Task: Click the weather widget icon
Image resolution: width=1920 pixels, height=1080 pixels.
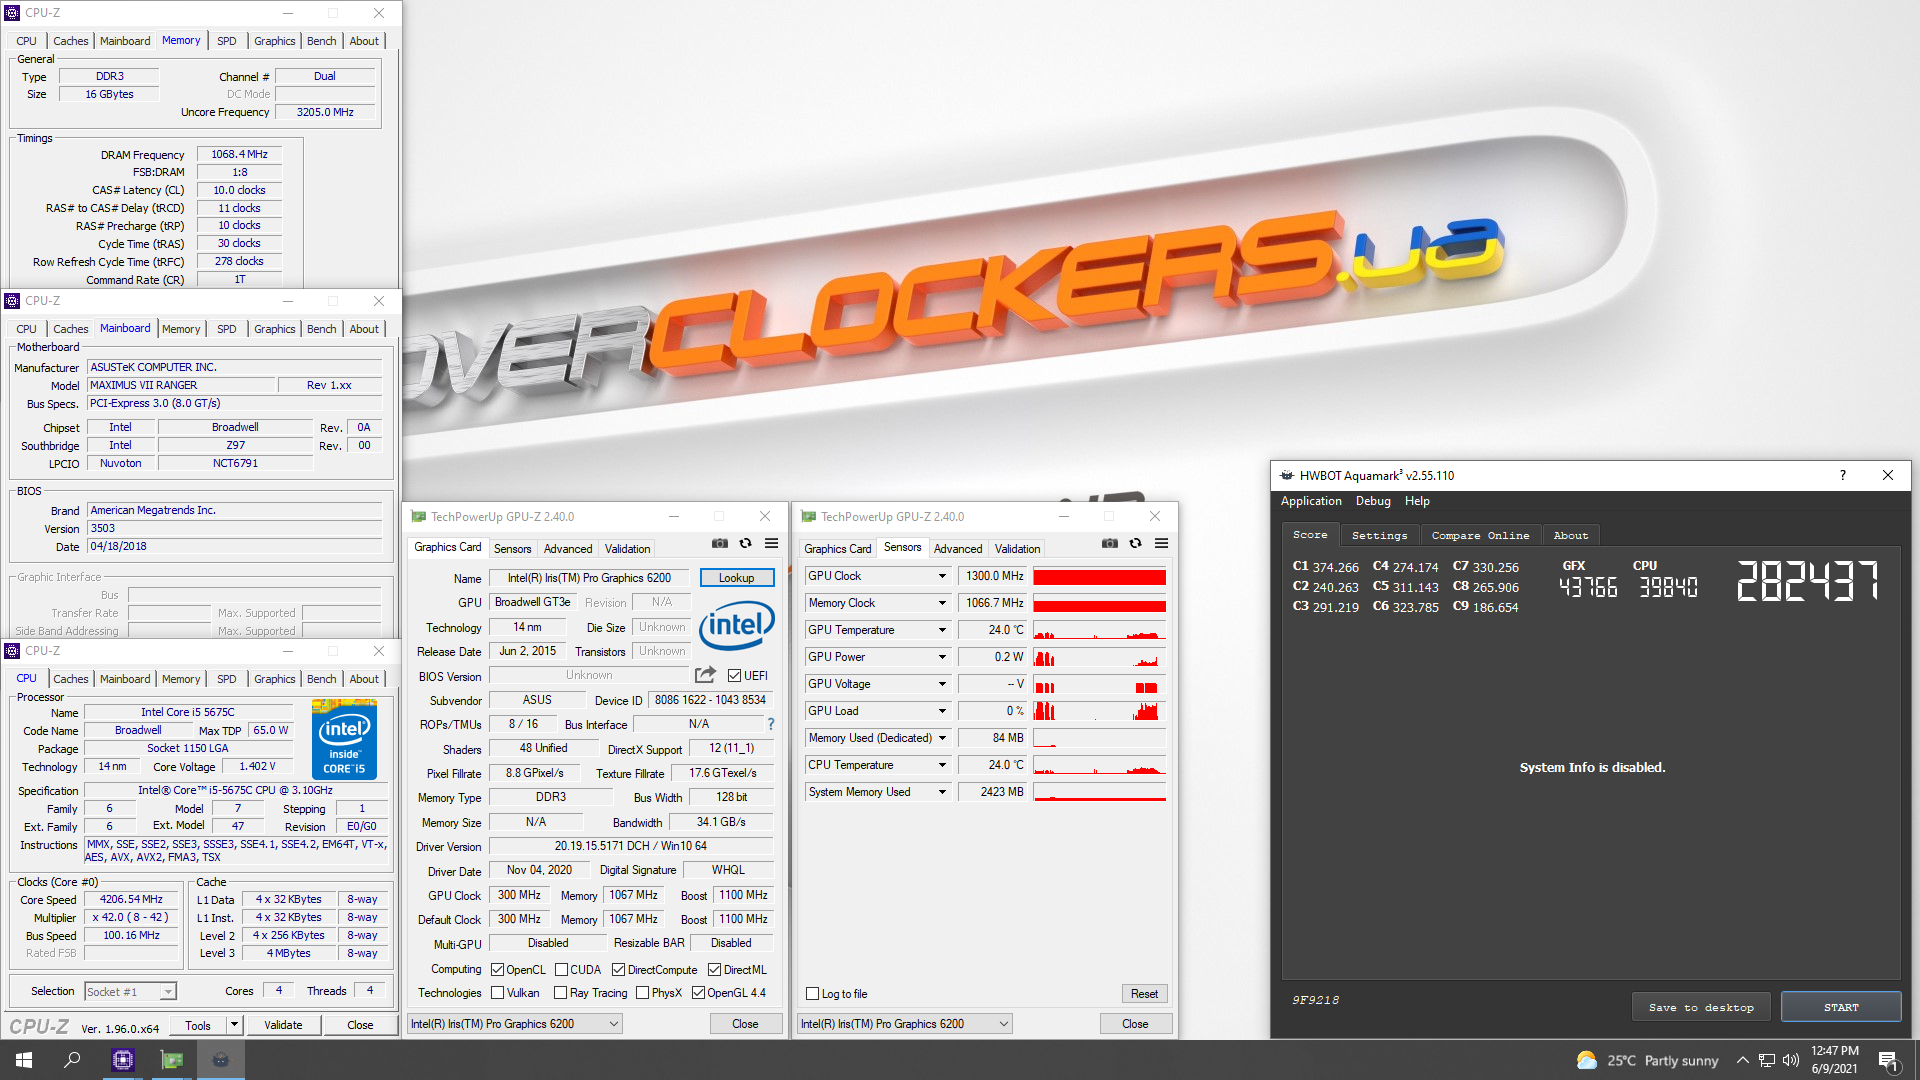Action: (x=1587, y=1061)
